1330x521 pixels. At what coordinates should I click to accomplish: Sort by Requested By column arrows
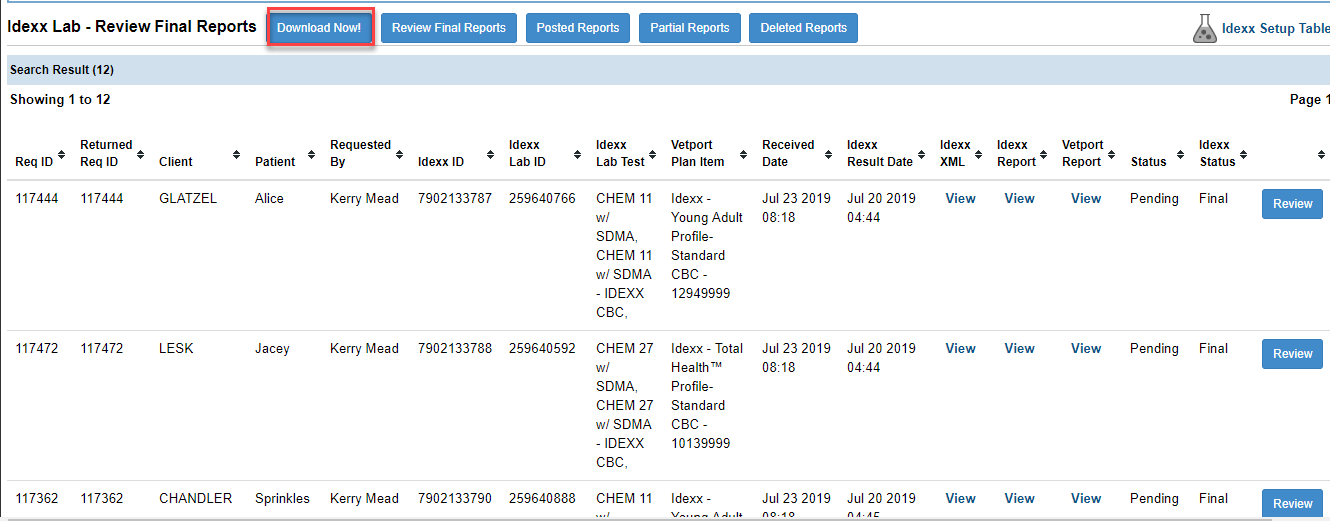pos(400,155)
